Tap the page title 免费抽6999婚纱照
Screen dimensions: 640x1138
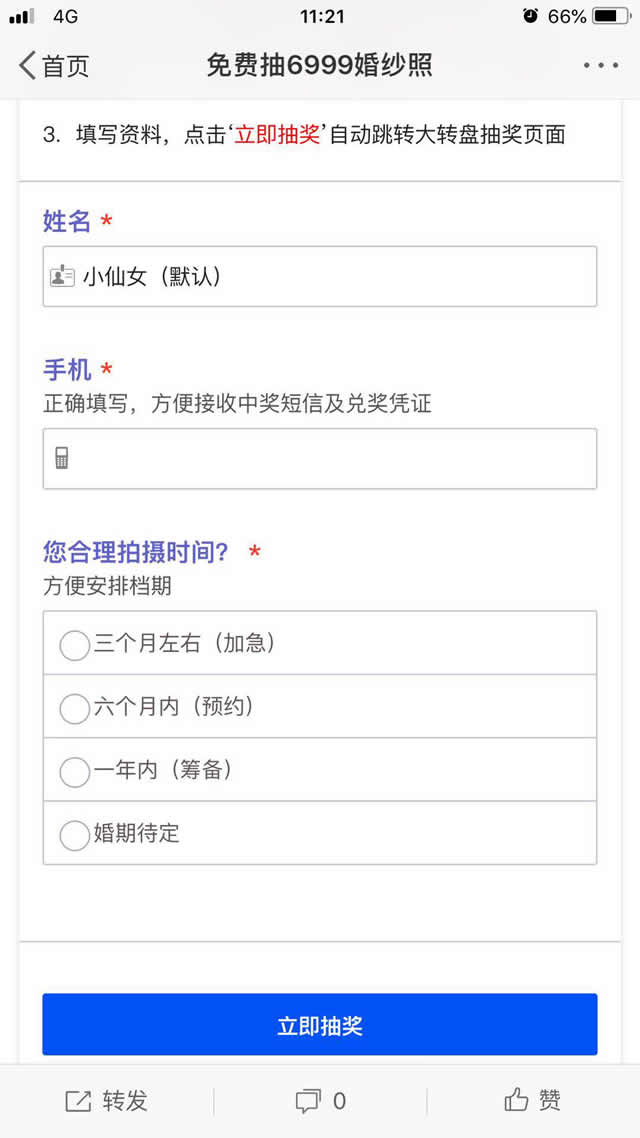(x=319, y=66)
